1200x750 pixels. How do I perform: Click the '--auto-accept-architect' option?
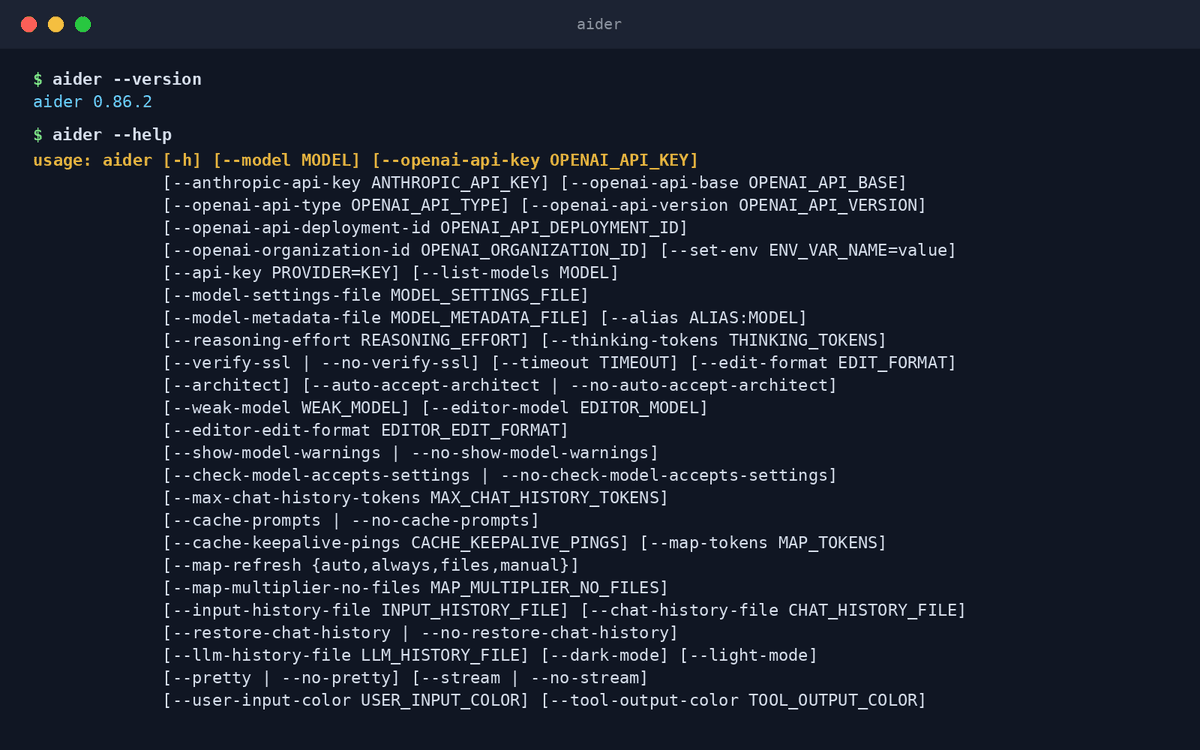[570, 385]
